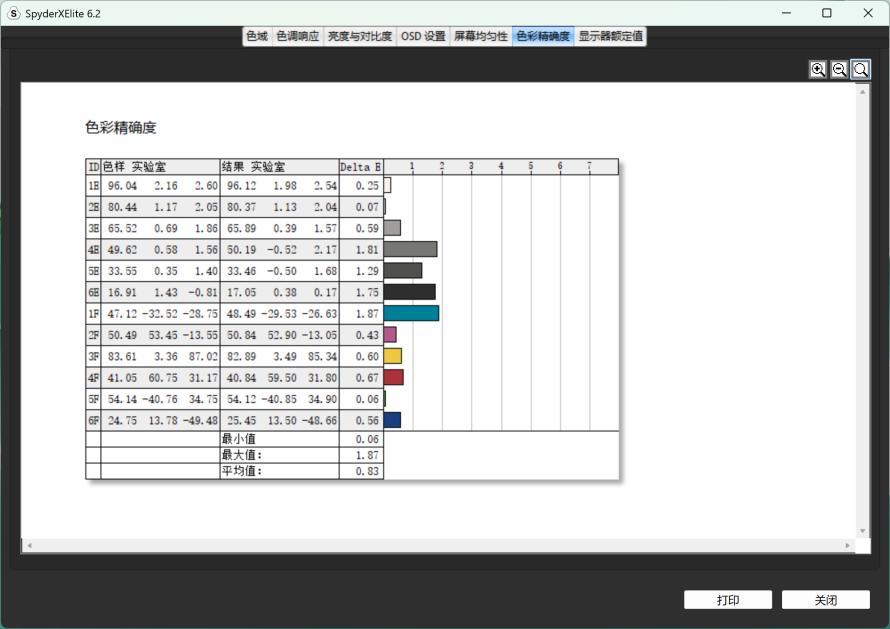
Task: Click the dark 6E color bar
Action: 410,292
